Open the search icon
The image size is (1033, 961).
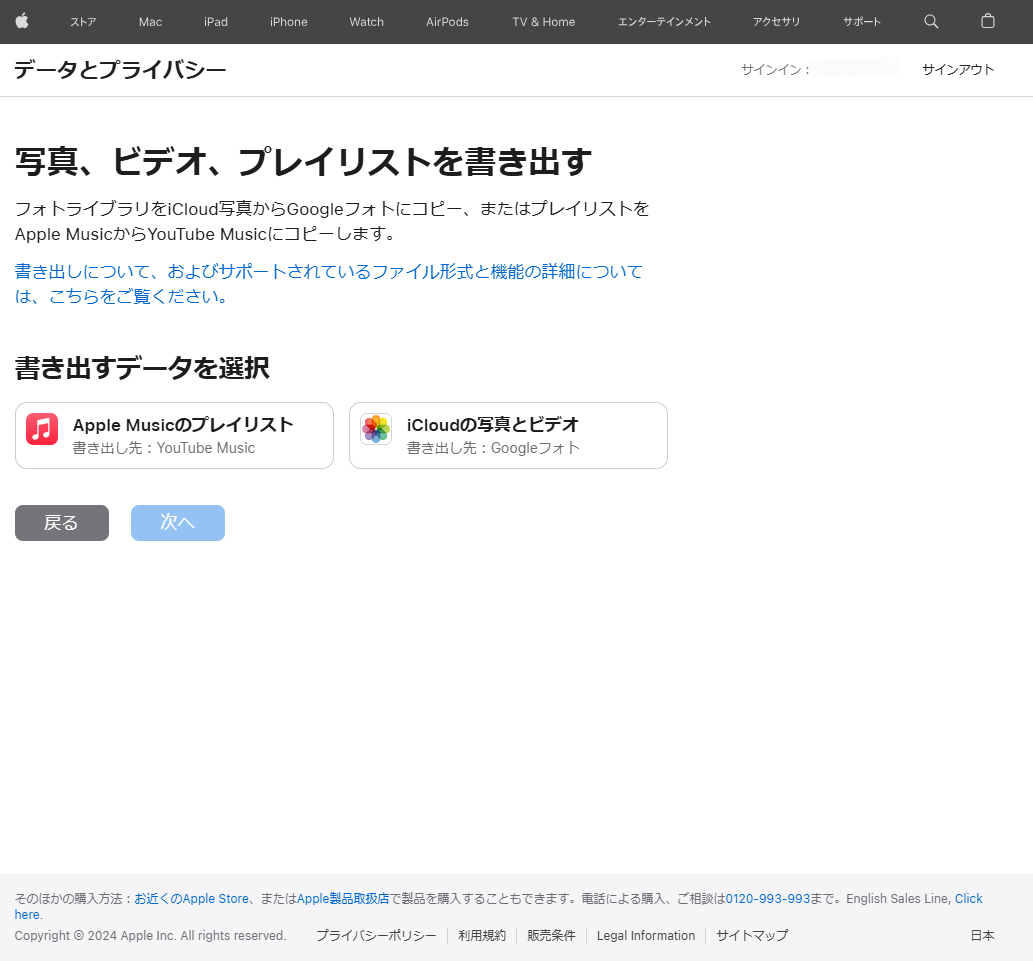[x=930, y=21]
